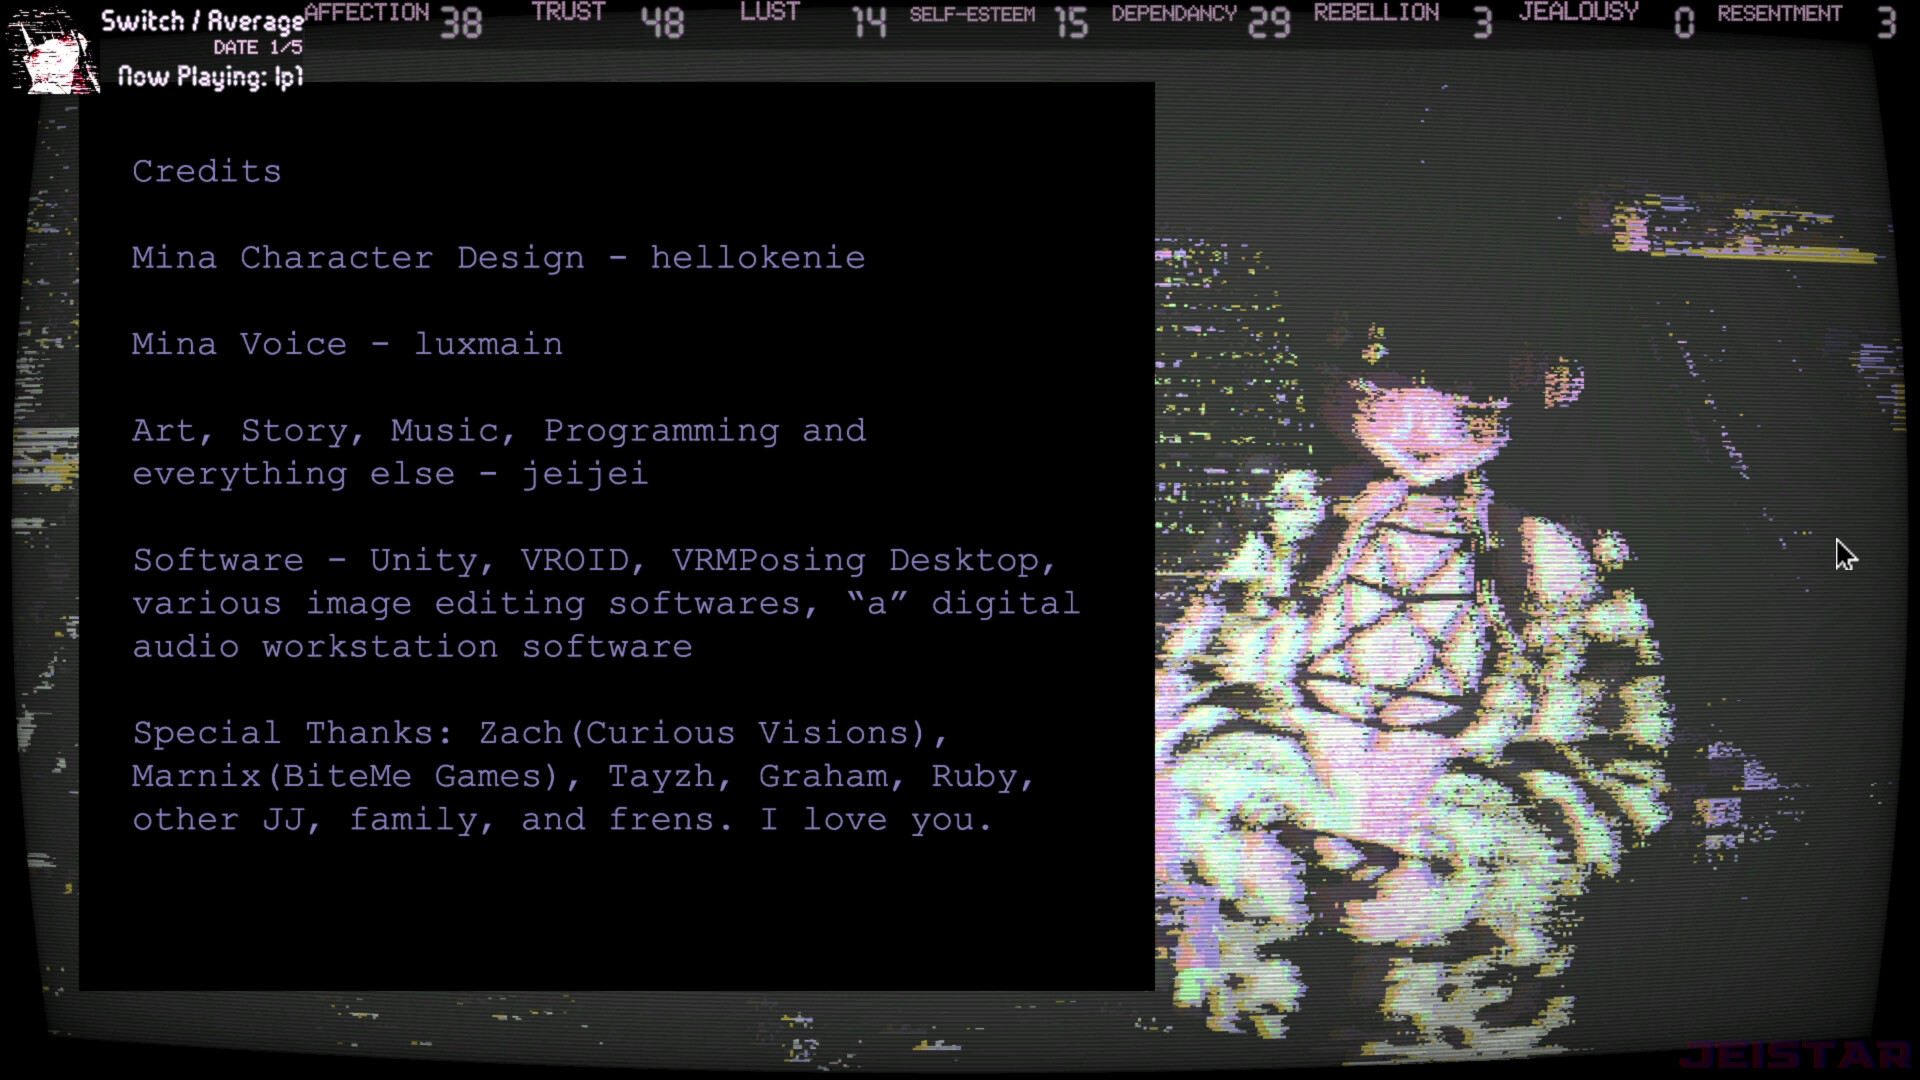1920x1080 pixels.
Task: Click the SELF-ESTEEM stat label
Action: point(971,15)
